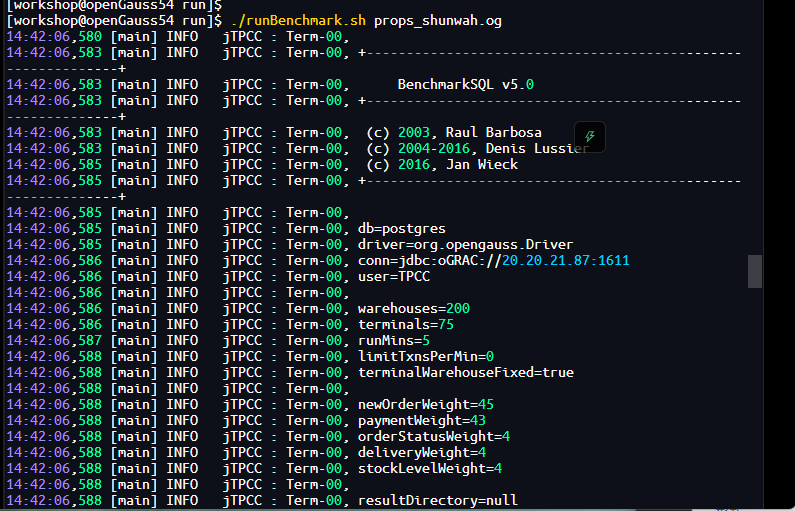The image size is (795, 511).
Task: Click the deliveryWeight=4 line
Action: [422, 452]
